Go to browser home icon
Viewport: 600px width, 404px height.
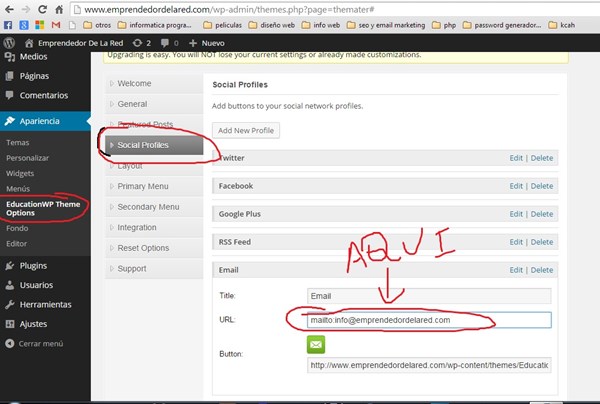tap(59, 9)
